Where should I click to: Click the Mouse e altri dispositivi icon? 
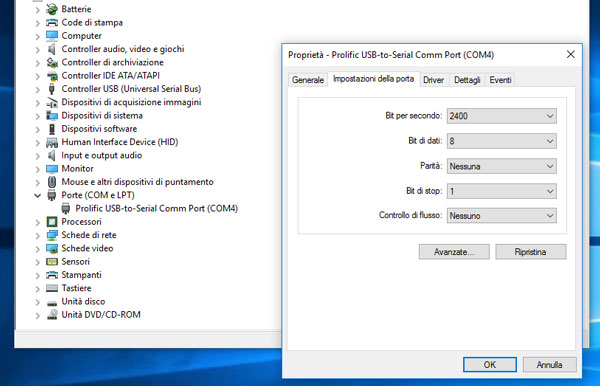click(52, 182)
